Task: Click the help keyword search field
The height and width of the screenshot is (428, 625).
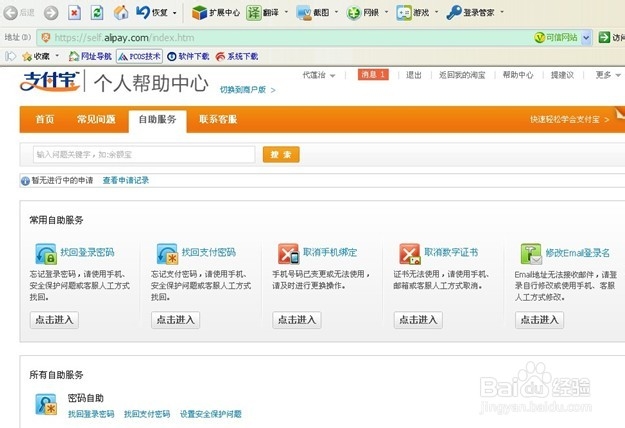Action: click(x=144, y=155)
